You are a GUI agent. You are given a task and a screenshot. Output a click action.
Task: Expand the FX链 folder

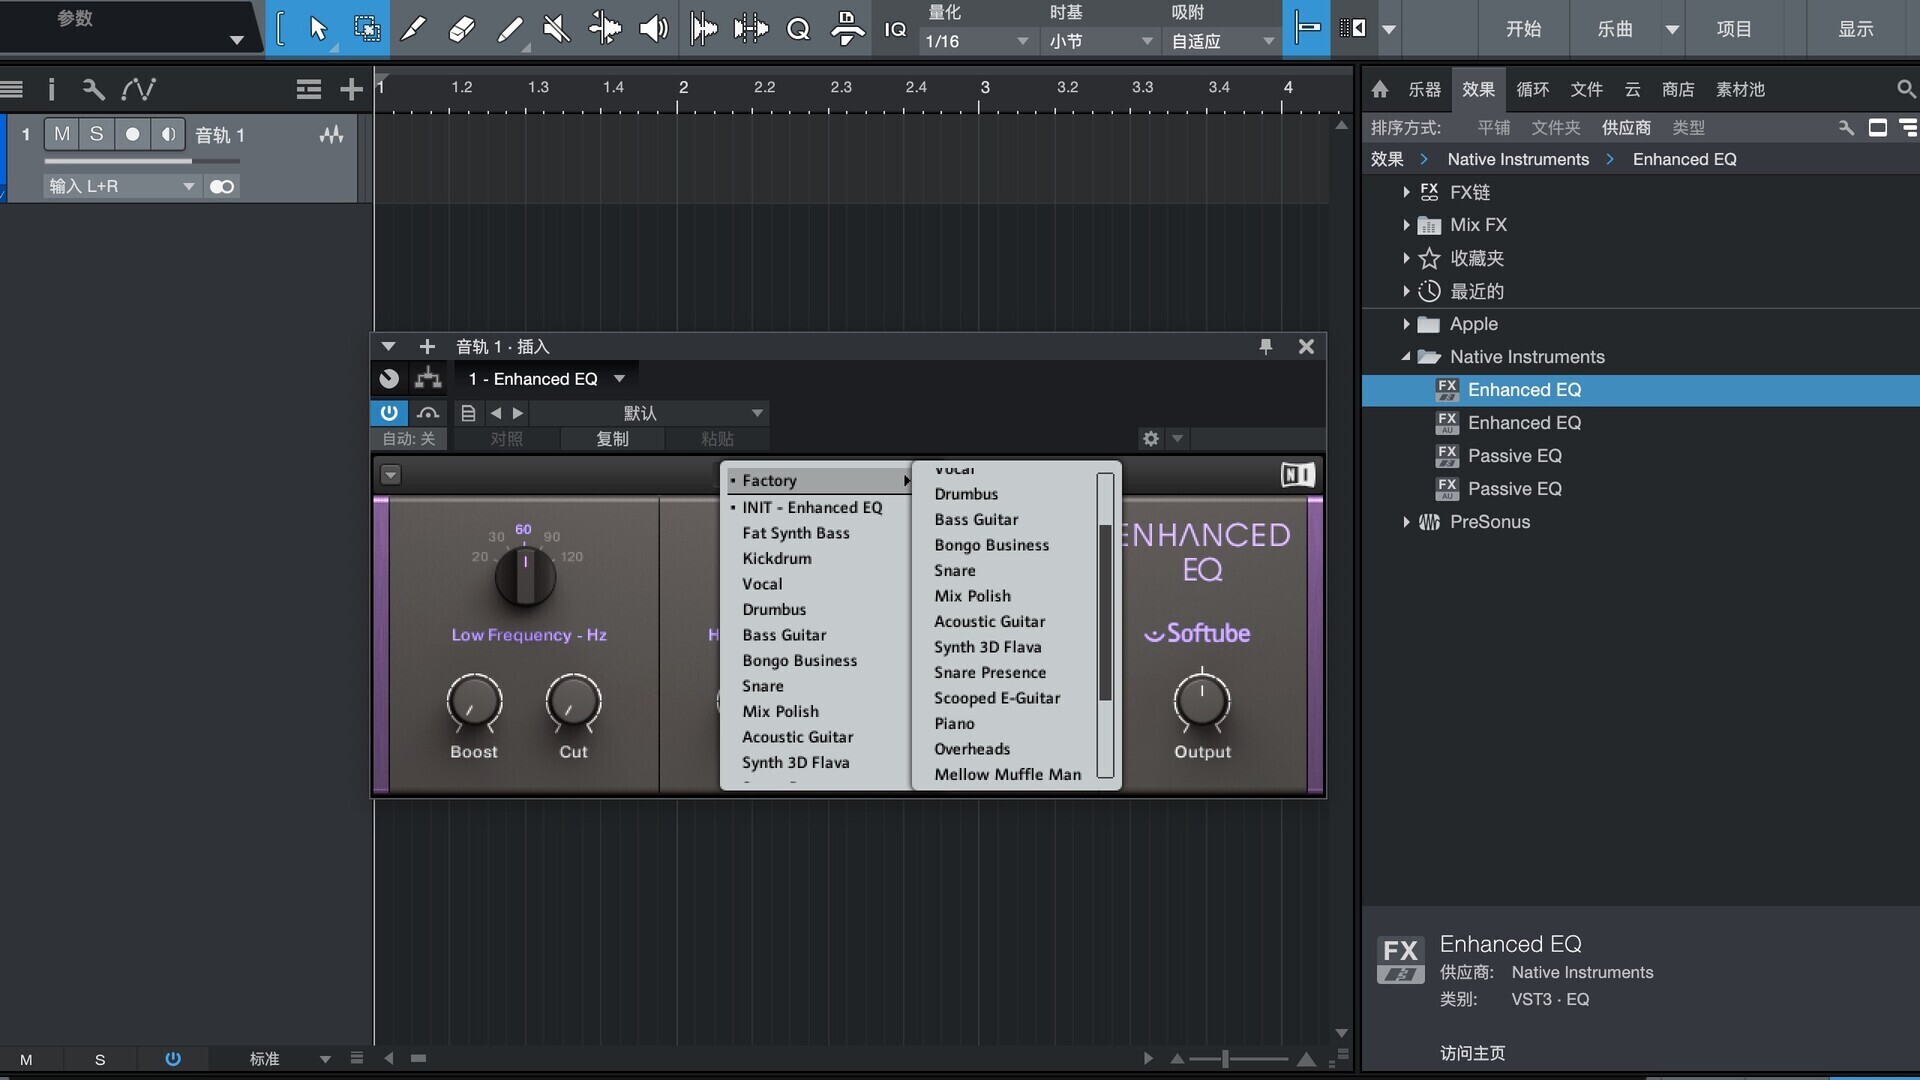click(1406, 192)
